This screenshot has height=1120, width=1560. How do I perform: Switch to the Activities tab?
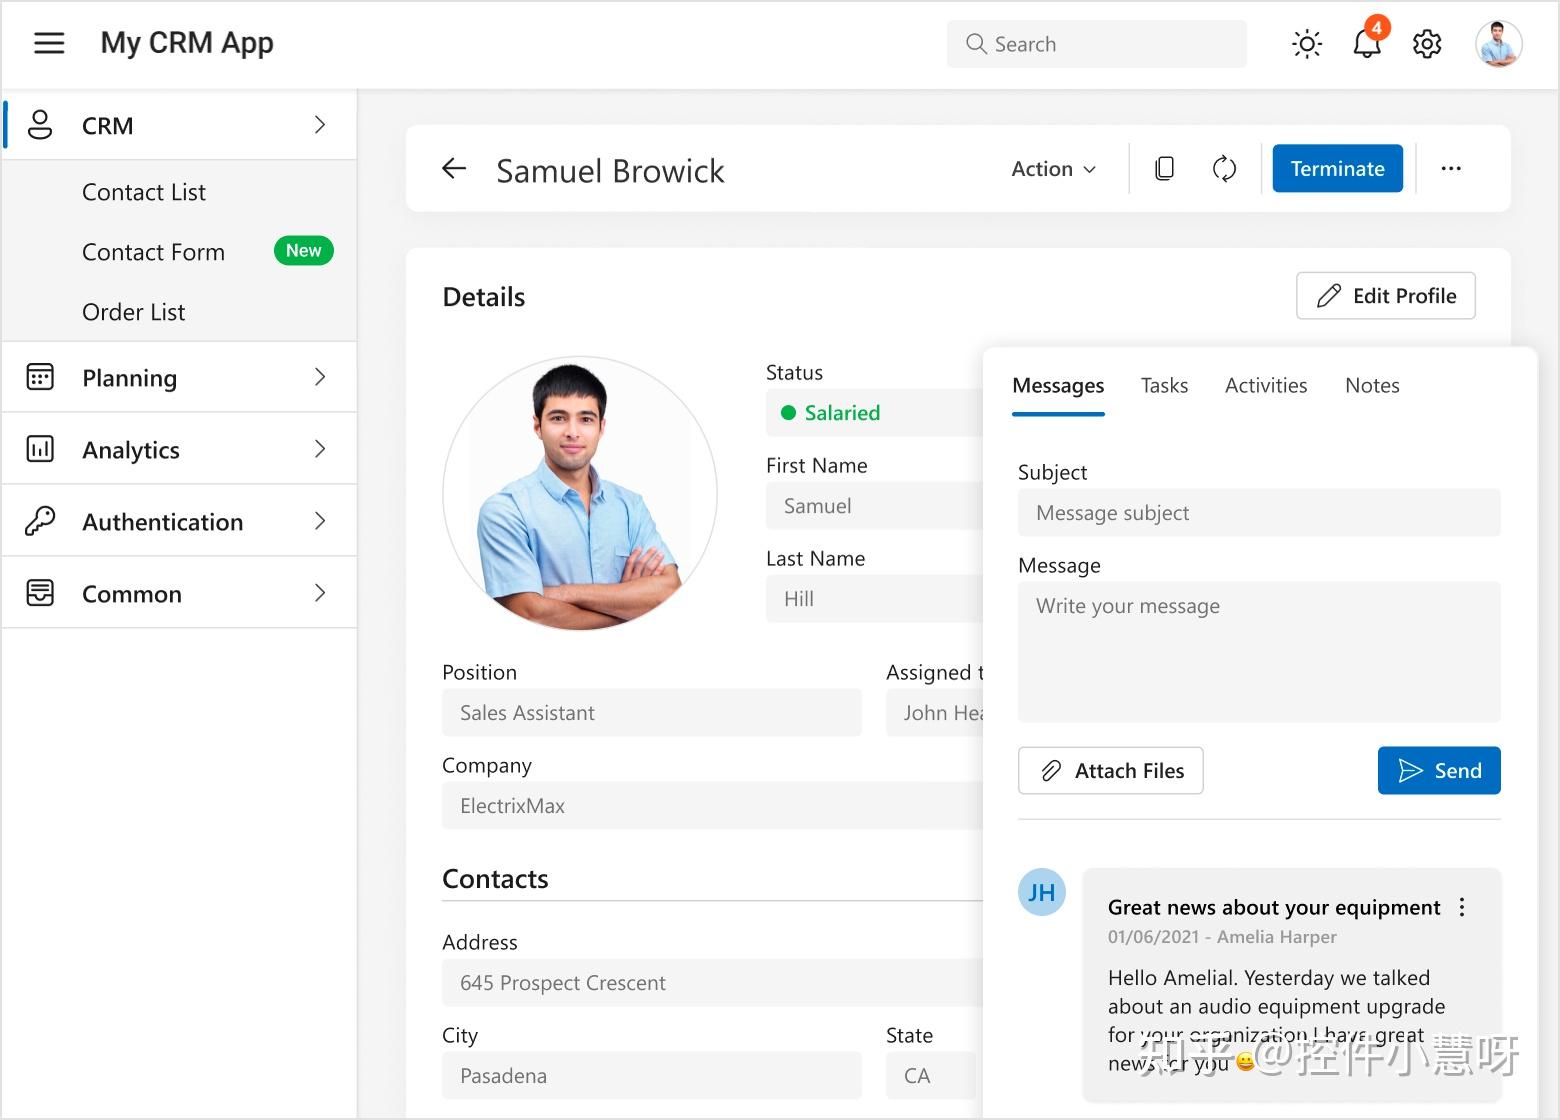pos(1266,386)
